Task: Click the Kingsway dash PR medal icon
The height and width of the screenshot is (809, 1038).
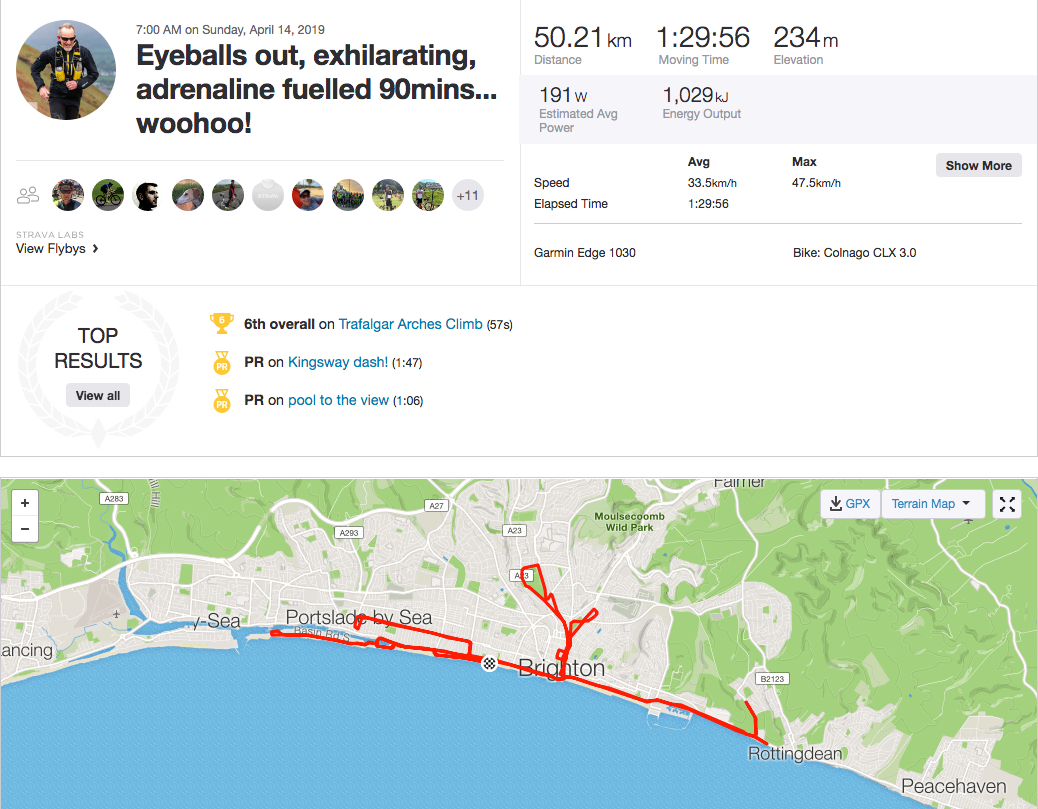Action: coord(221,363)
